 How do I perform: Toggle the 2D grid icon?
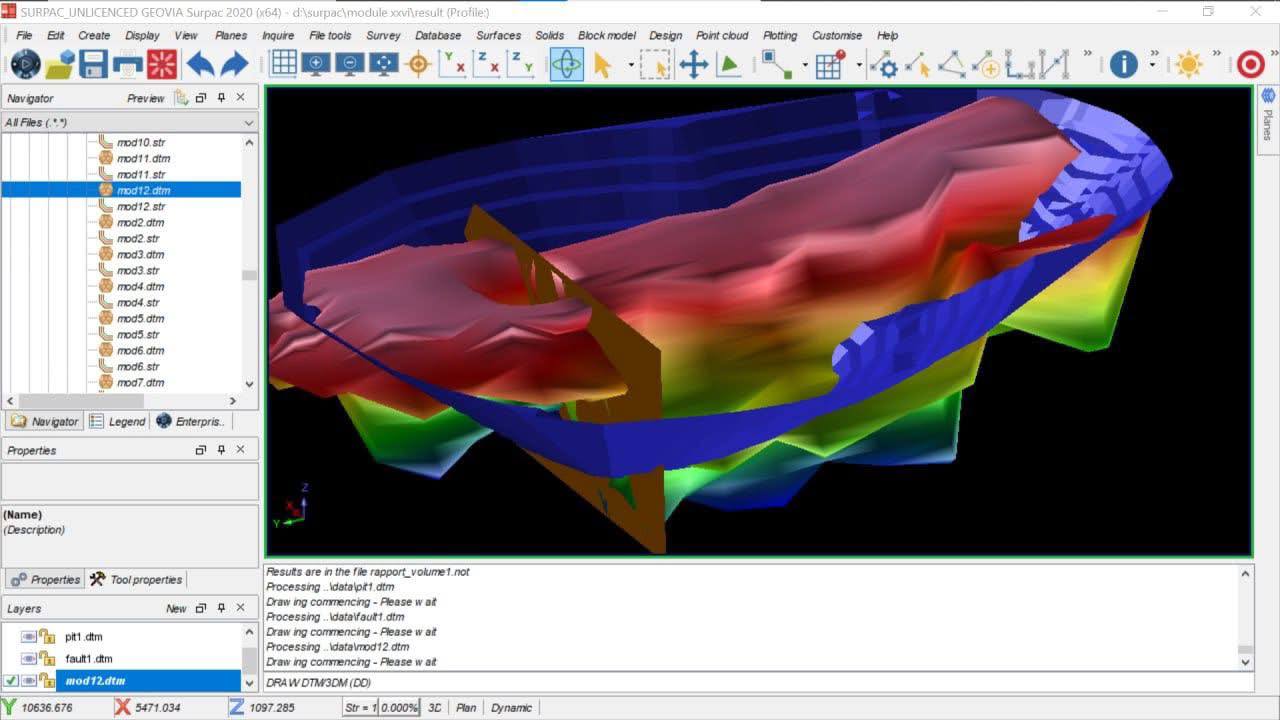coord(284,64)
